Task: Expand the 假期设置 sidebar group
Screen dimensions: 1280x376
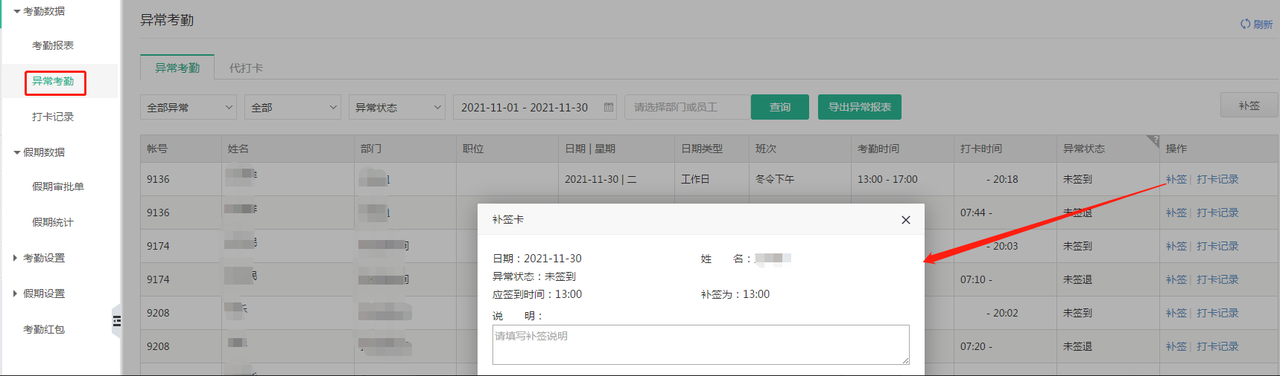Action: [16, 293]
